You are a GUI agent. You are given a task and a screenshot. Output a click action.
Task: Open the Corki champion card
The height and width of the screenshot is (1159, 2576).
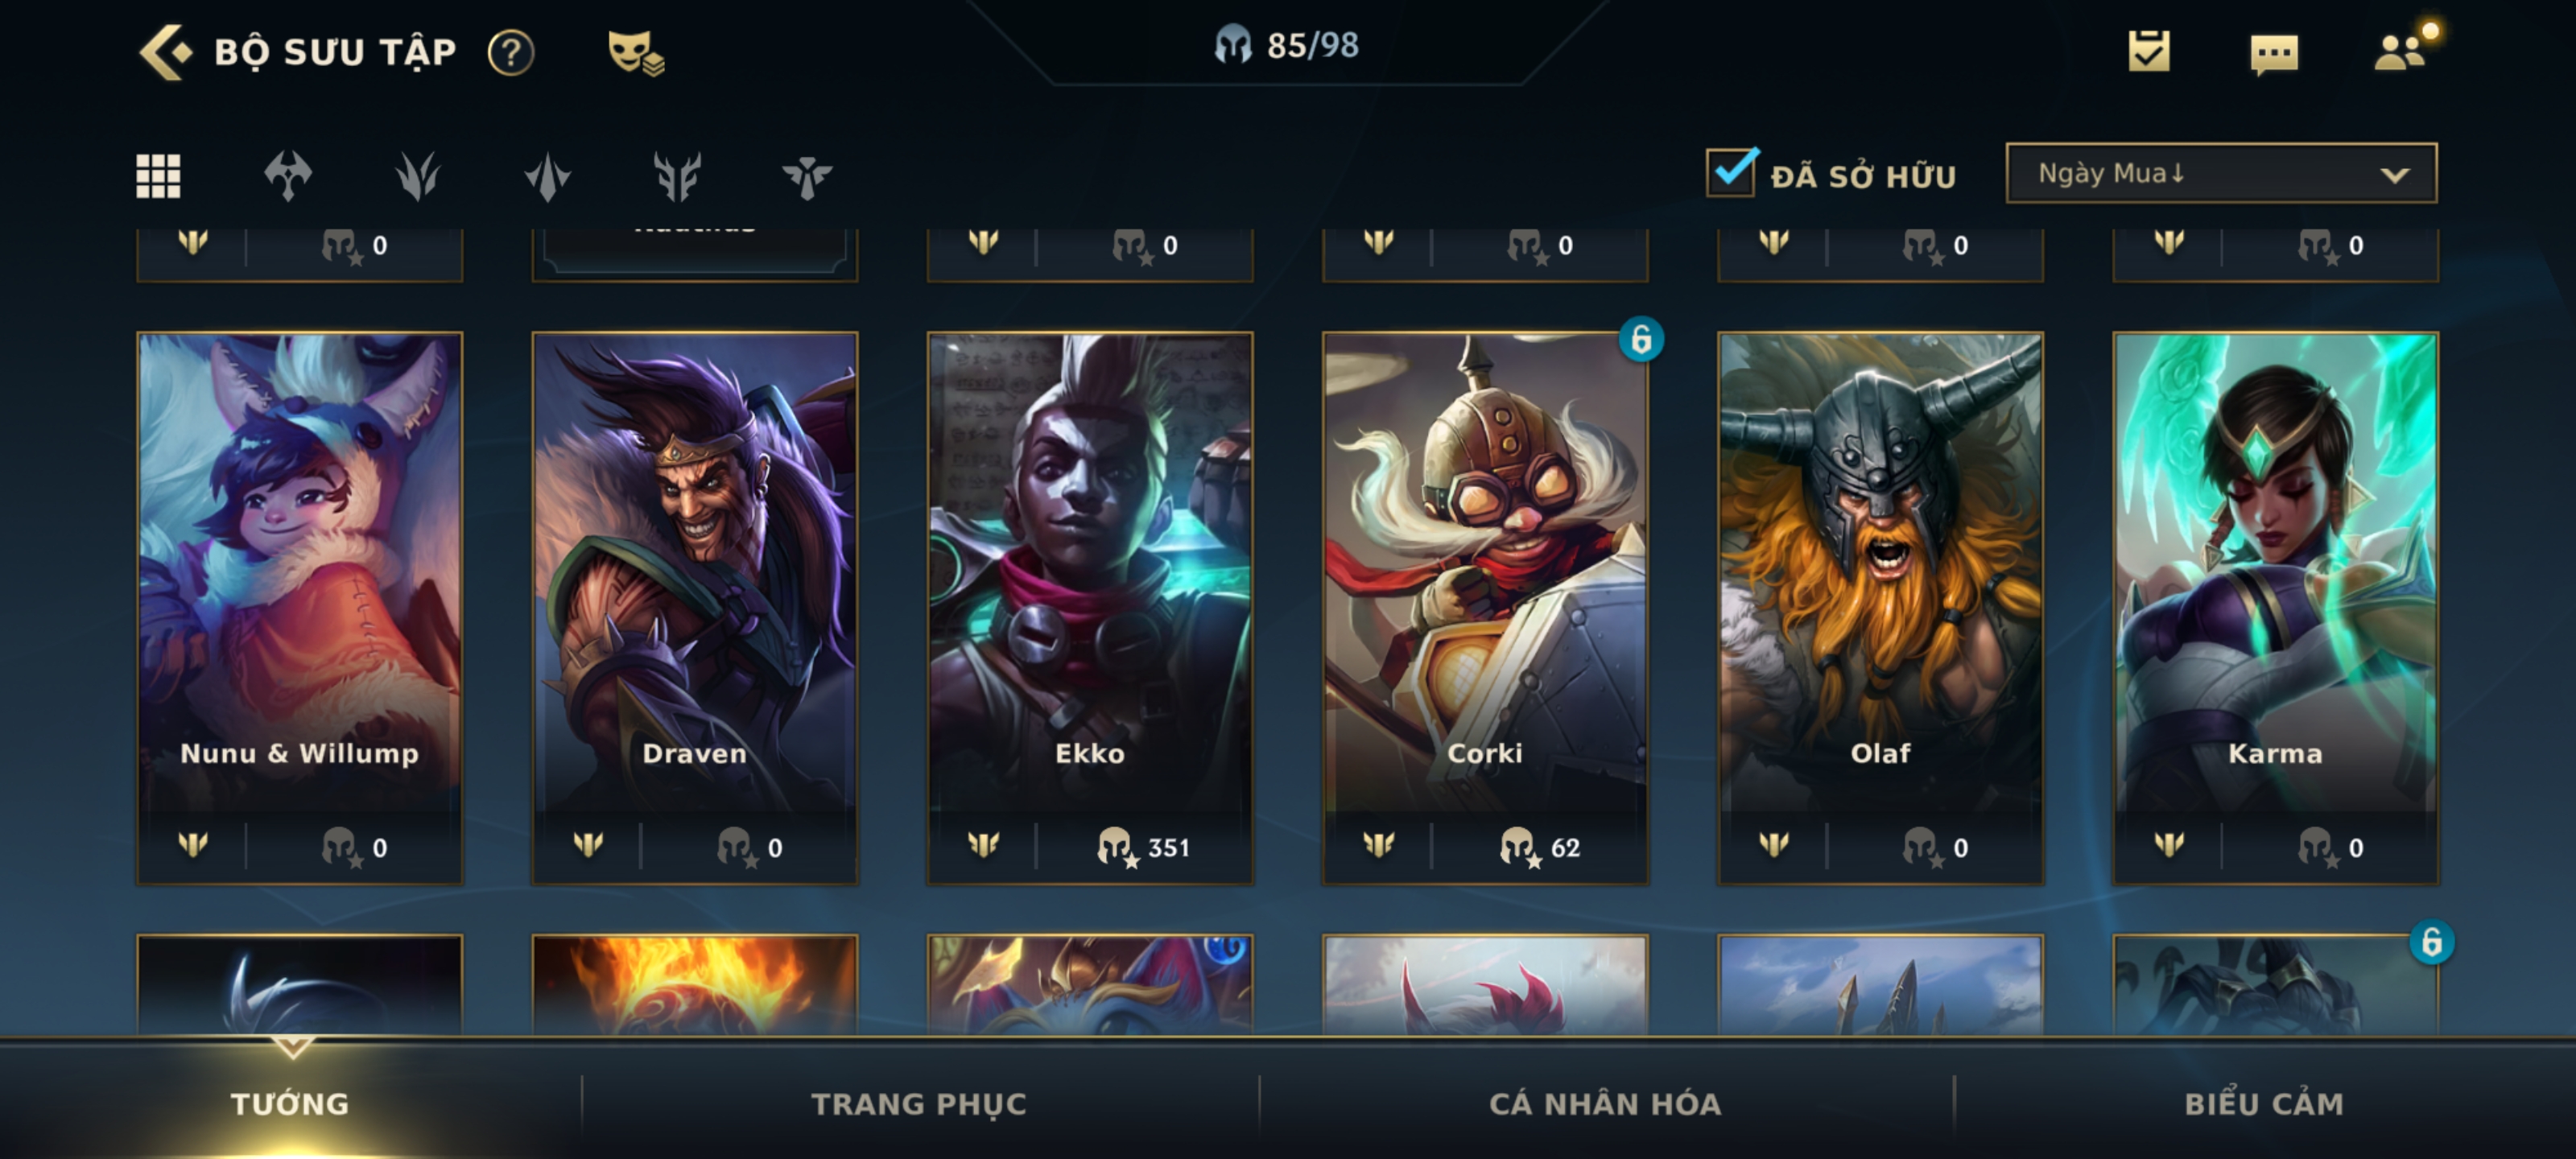[x=1485, y=608]
